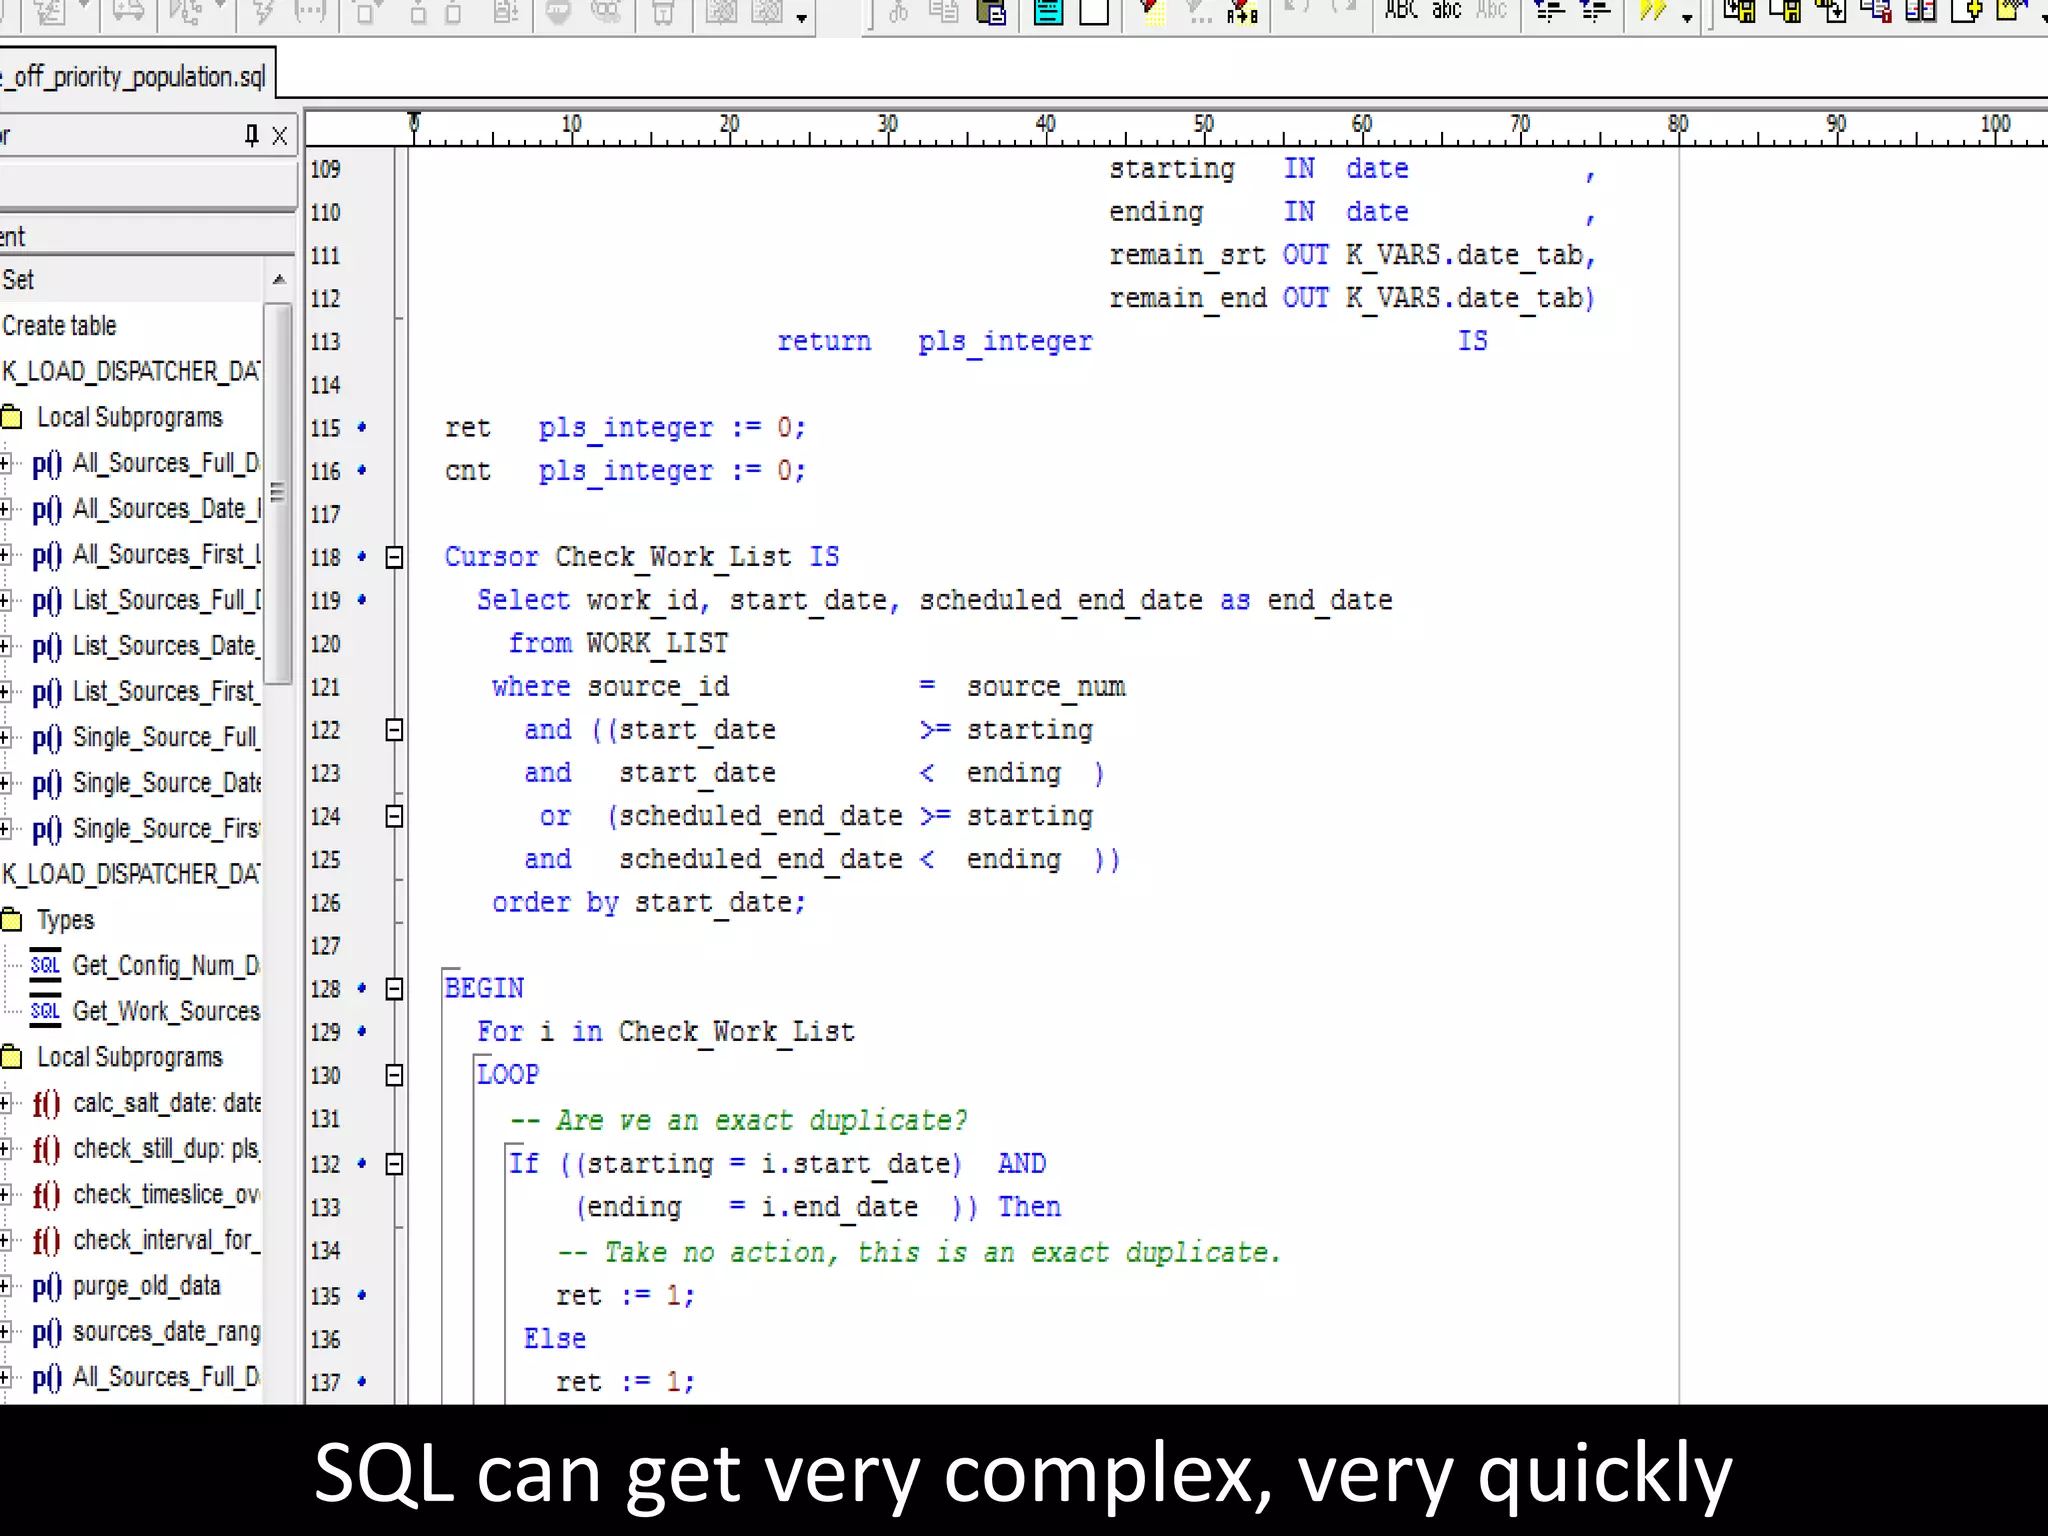
Task: Click 'from WORK_LIST' on line 120
Action: click(618, 643)
